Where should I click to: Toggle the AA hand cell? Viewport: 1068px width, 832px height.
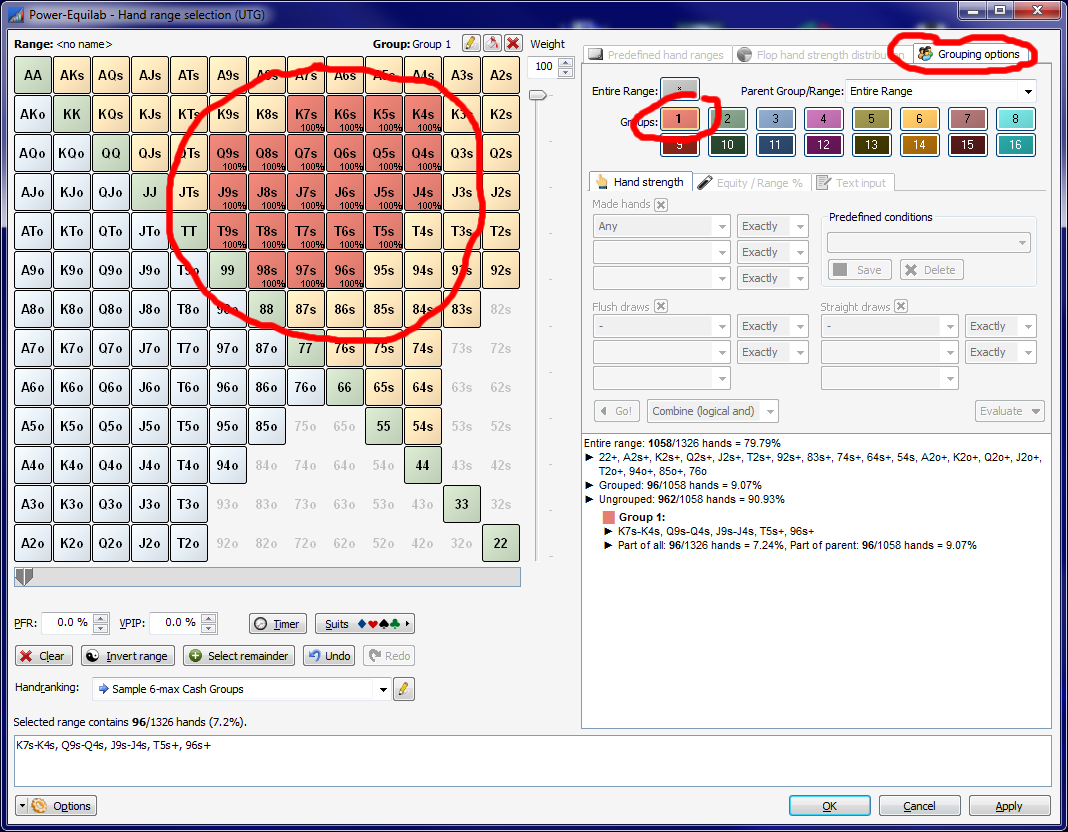click(x=33, y=75)
